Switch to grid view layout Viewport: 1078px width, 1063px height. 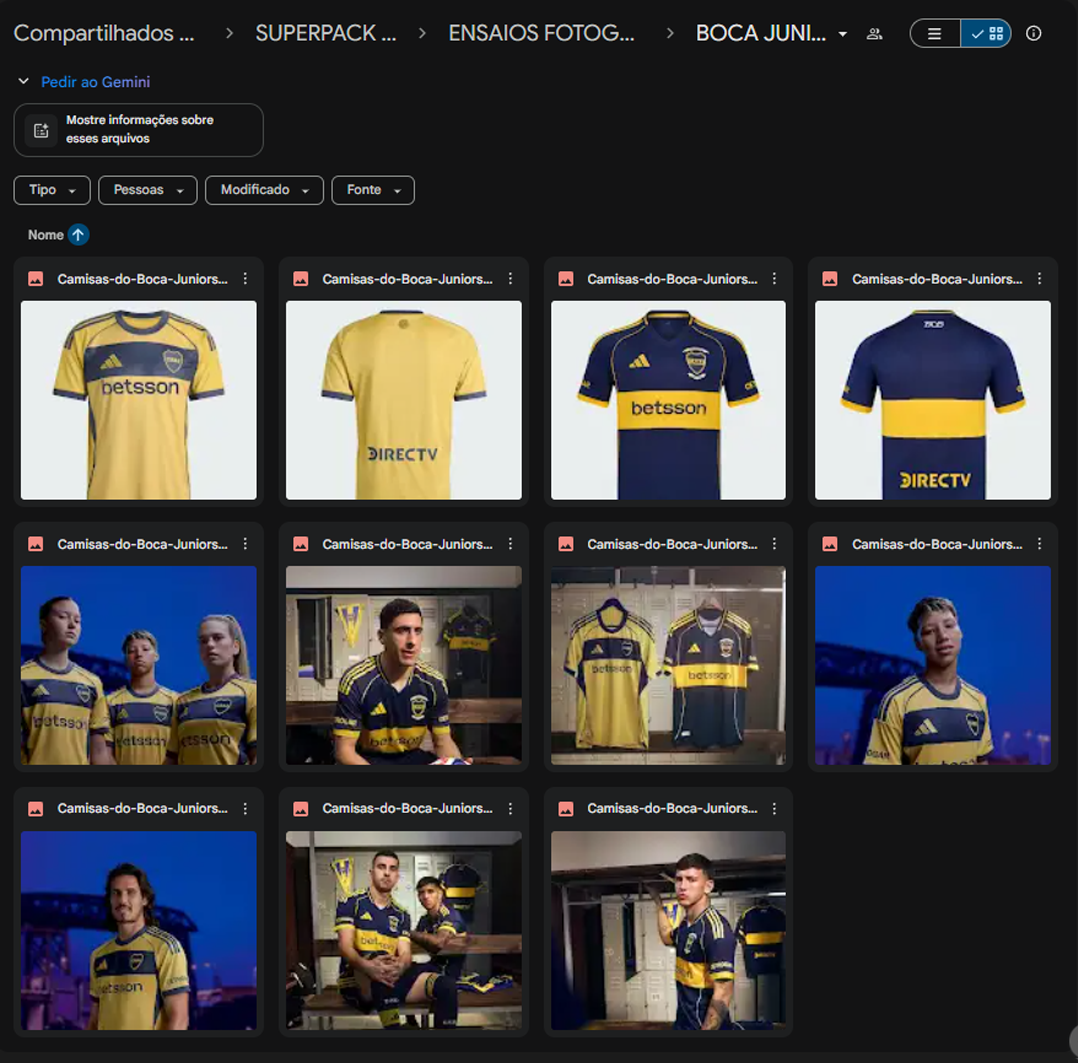click(x=986, y=34)
